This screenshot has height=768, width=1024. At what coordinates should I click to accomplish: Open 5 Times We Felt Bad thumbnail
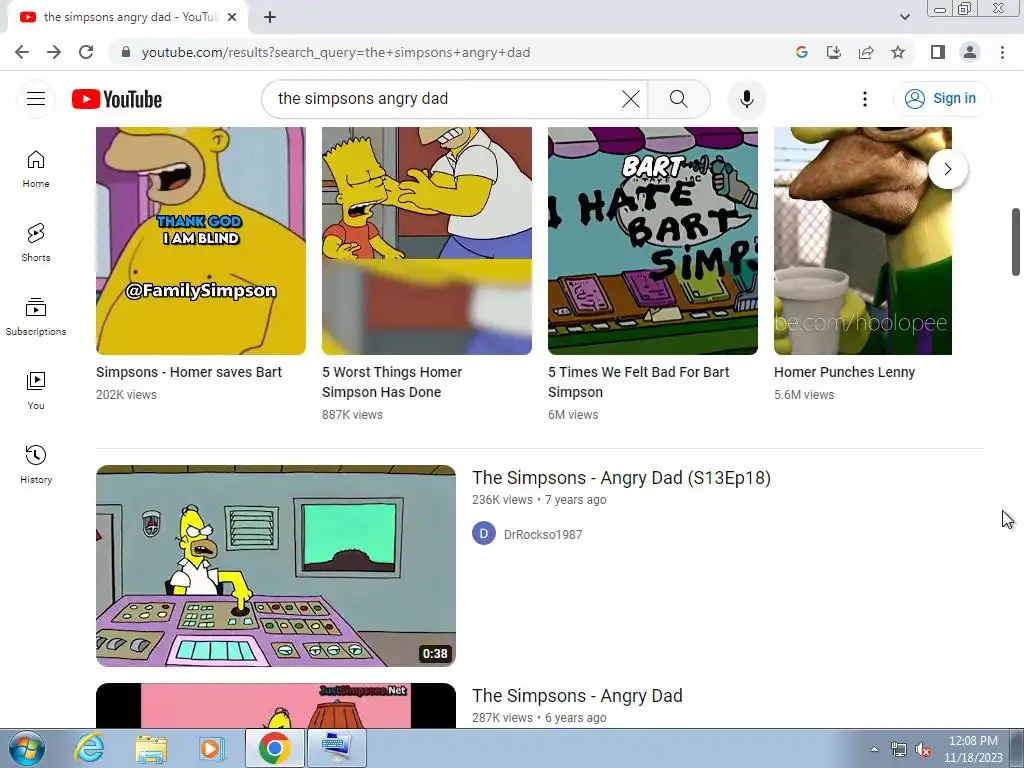tap(652, 241)
